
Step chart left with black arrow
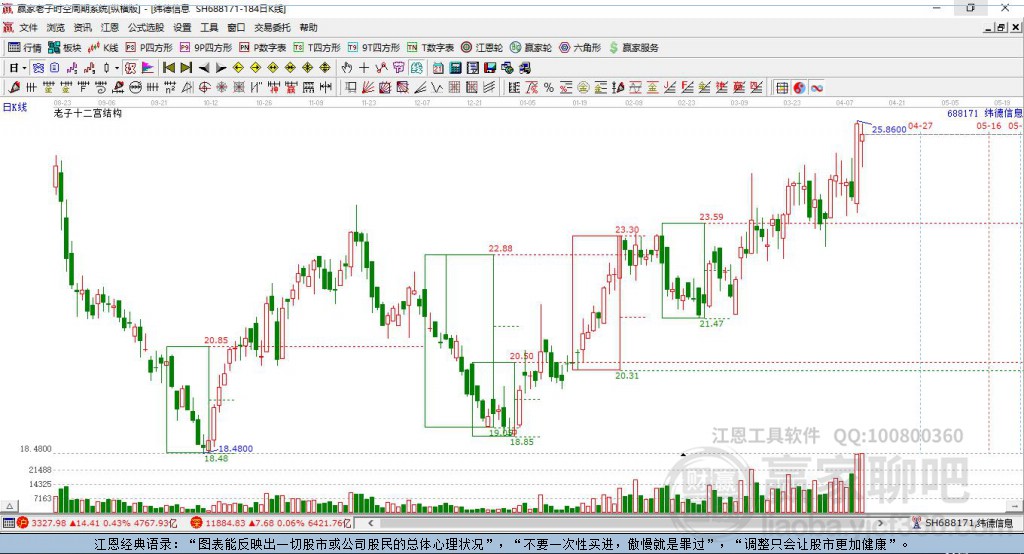(x=204, y=68)
